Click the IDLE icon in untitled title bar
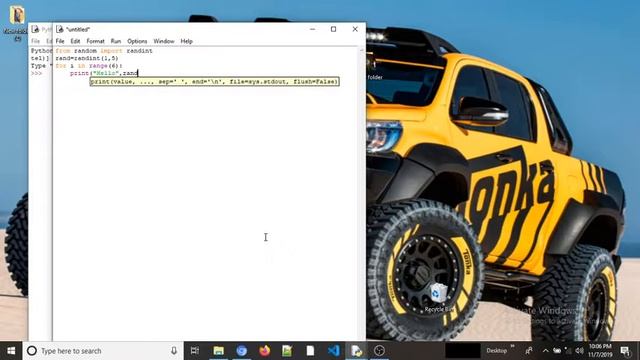 click(x=60, y=29)
